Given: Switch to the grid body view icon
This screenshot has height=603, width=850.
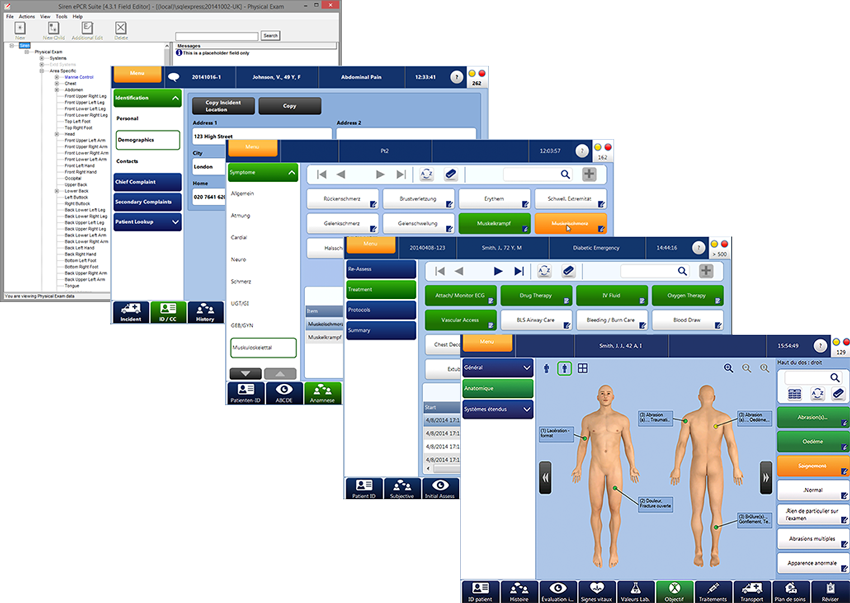Looking at the screenshot, I should point(583,368).
